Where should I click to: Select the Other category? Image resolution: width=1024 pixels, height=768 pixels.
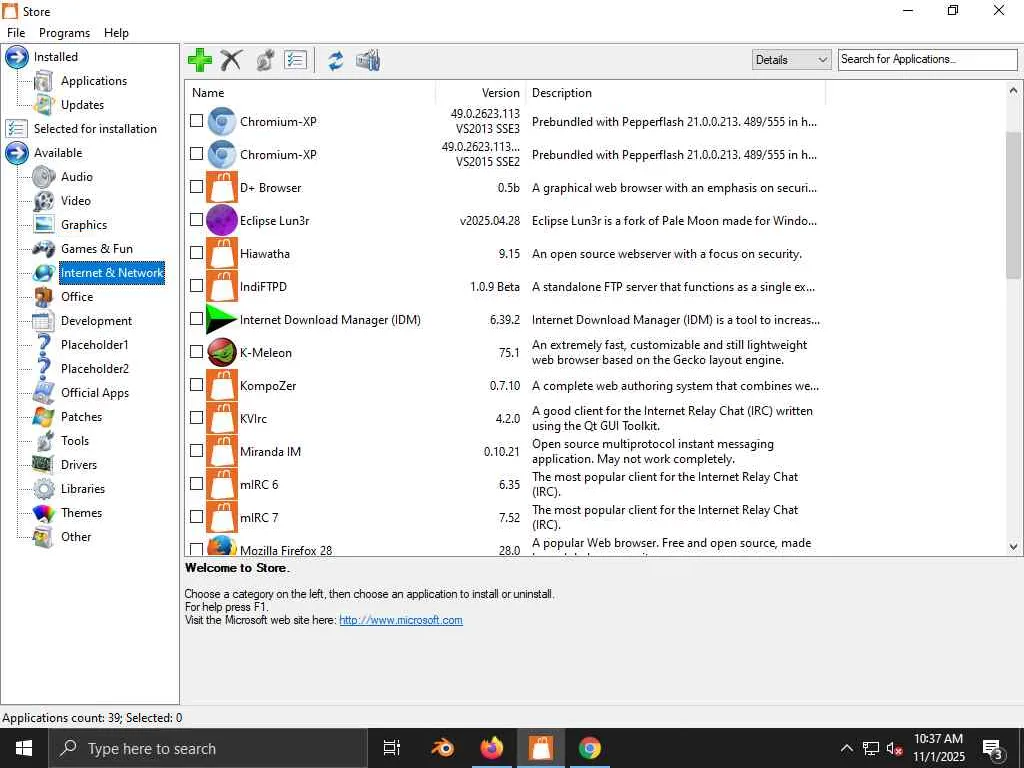pos(76,537)
